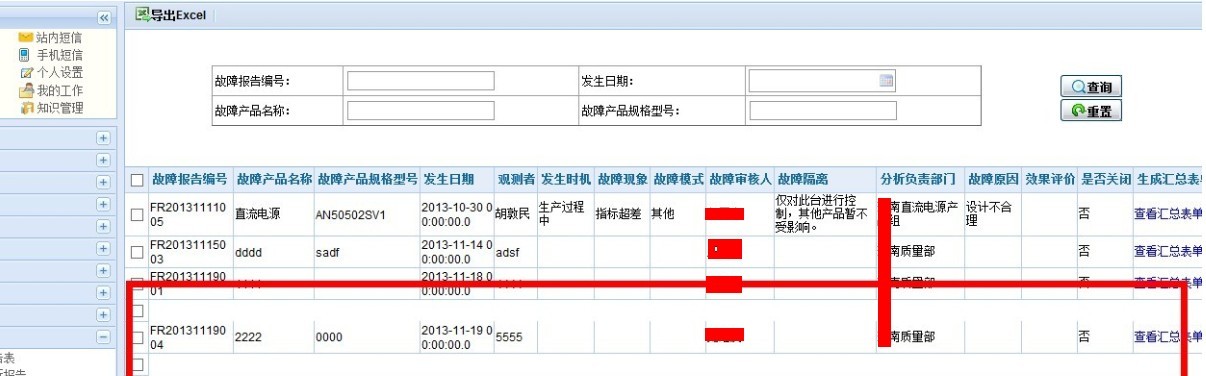The image size is (1206, 376).
Task: Sort by 故障产品规格型号 column header
Action: pos(367,180)
